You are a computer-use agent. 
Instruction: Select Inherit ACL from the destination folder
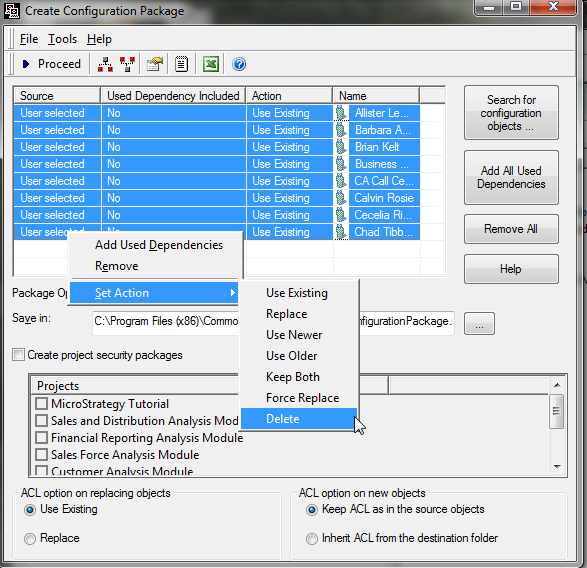point(311,538)
